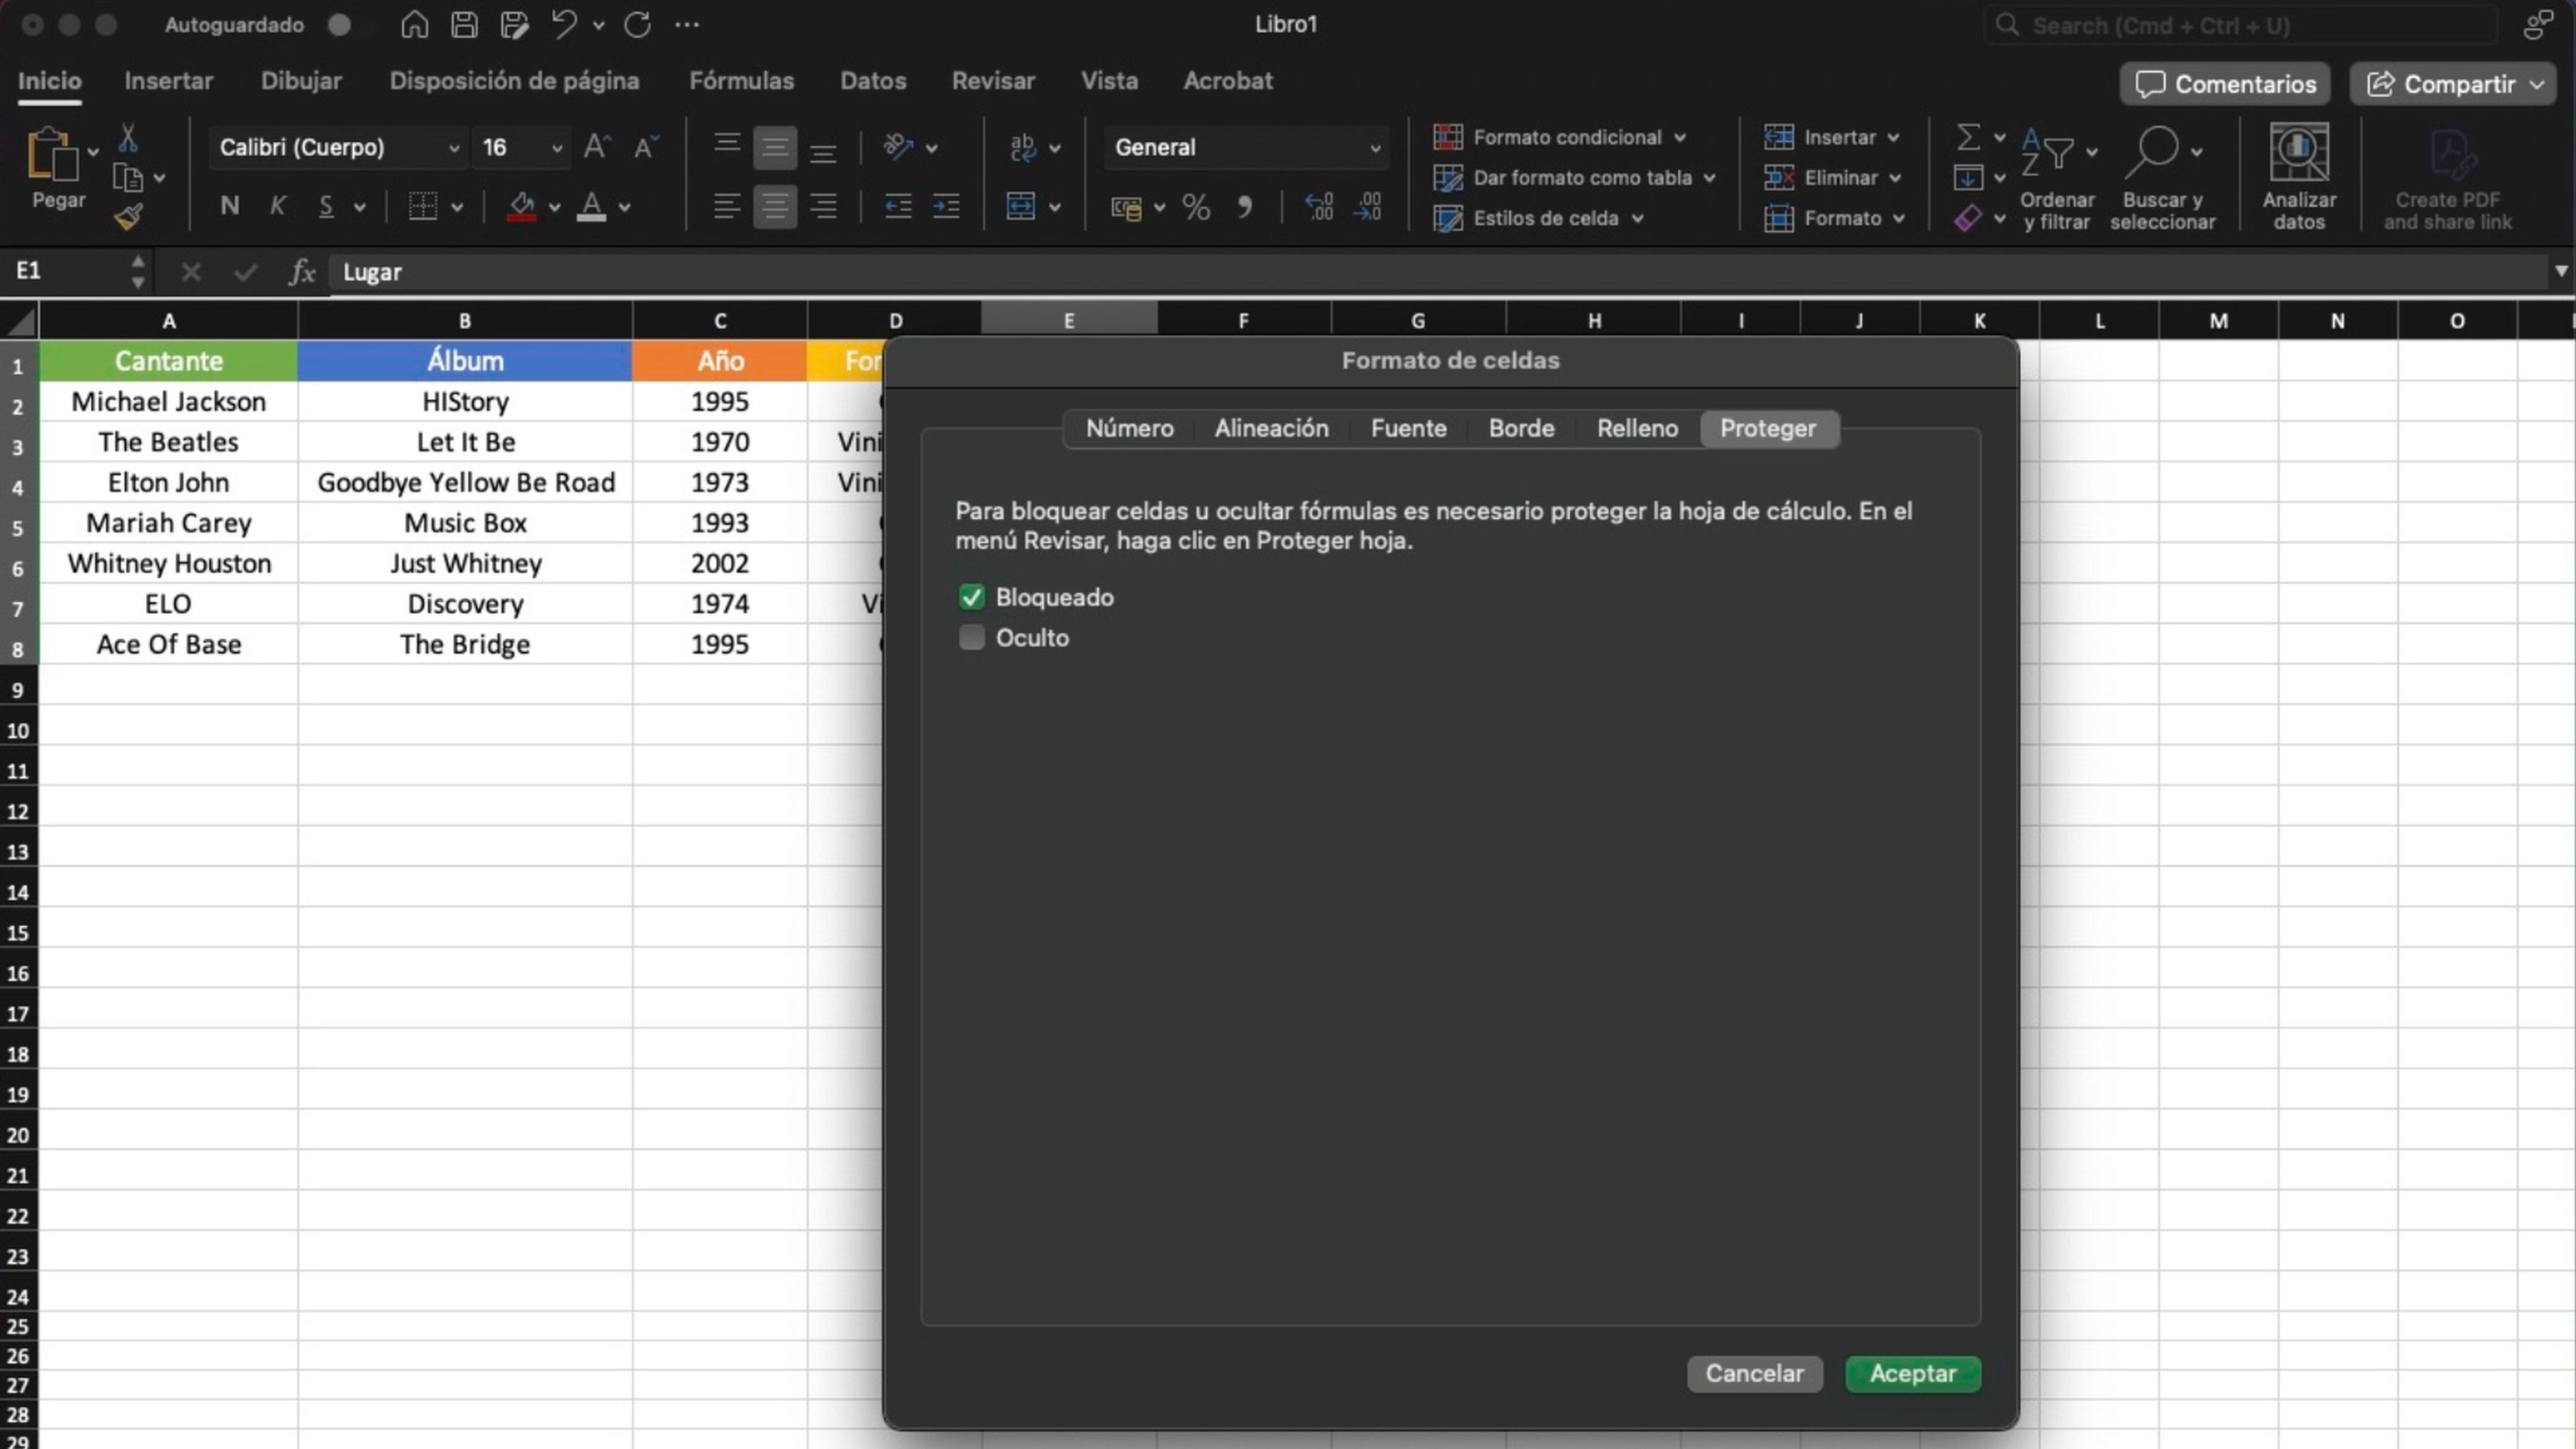This screenshot has width=2576, height=1449.
Task: Toggle underline with the S button
Action: coord(326,206)
